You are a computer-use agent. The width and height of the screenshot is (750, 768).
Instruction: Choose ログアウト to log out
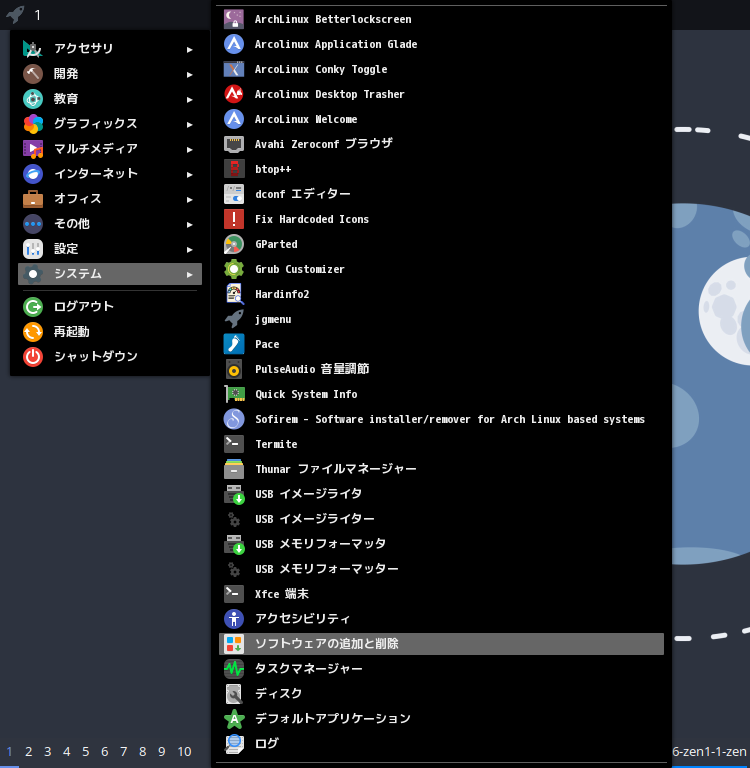pyautogui.click(x=110, y=307)
